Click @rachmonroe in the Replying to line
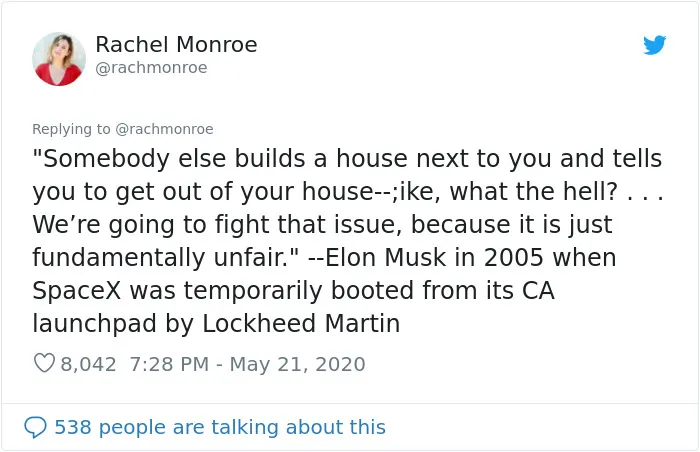The width and height of the screenshot is (700, 452). [x=164, y=129]
